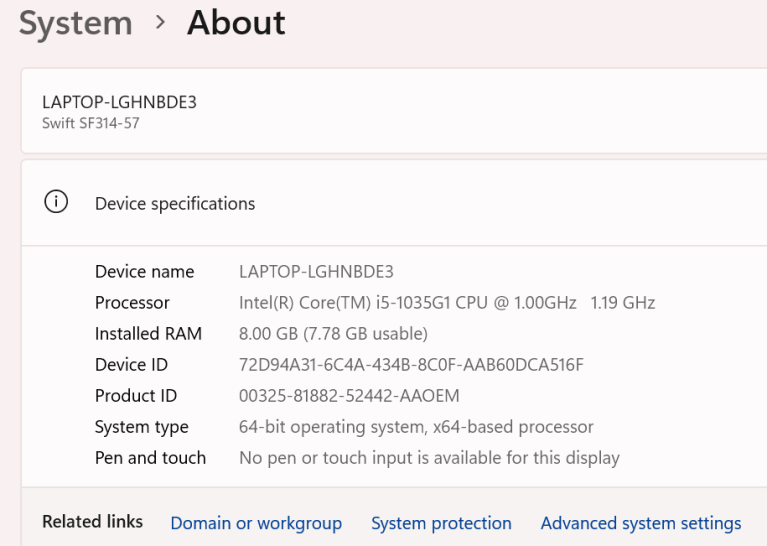Screen dimensions: 767x546
Task: Open Advanced system settings
Action: (640, 523)
